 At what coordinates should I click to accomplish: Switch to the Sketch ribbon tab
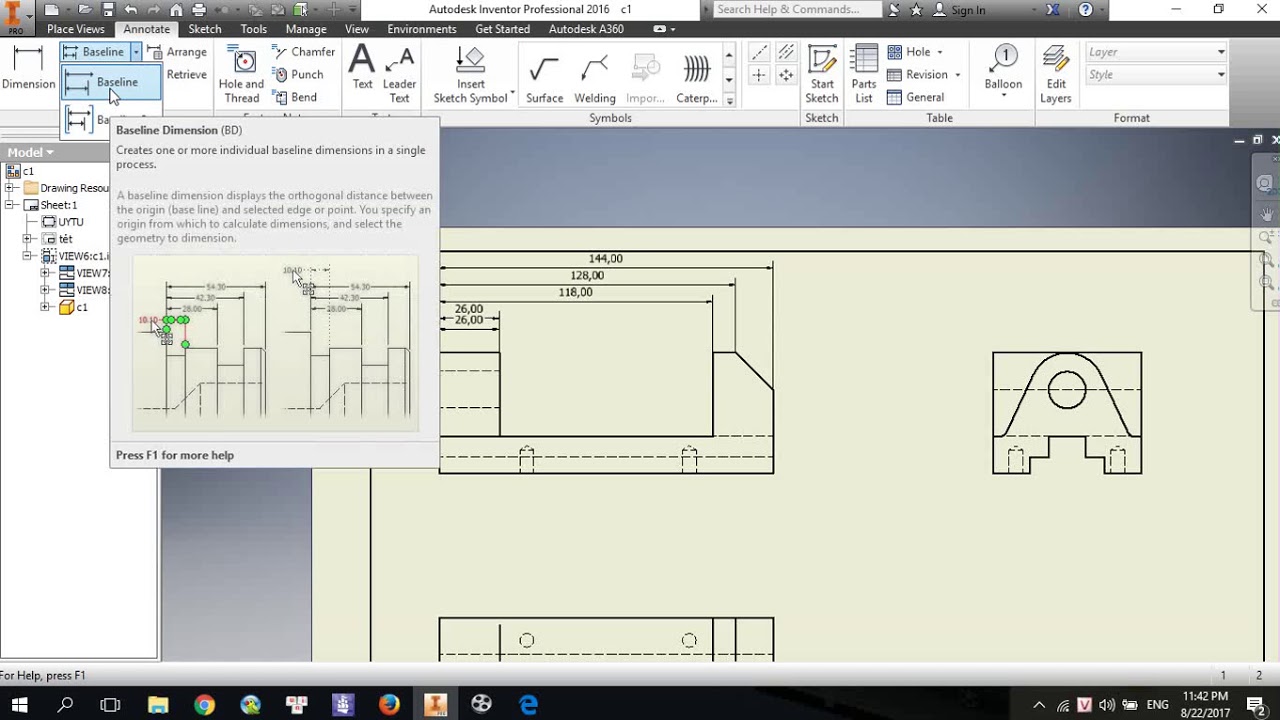205,29
